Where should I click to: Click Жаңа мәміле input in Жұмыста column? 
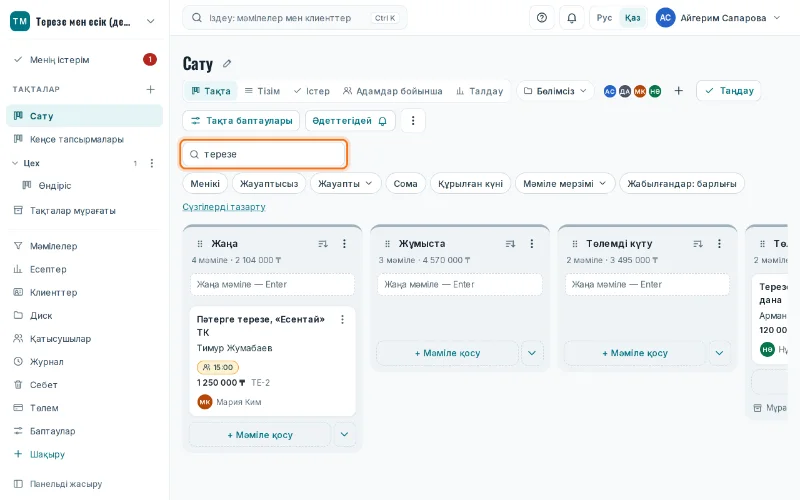460,285
